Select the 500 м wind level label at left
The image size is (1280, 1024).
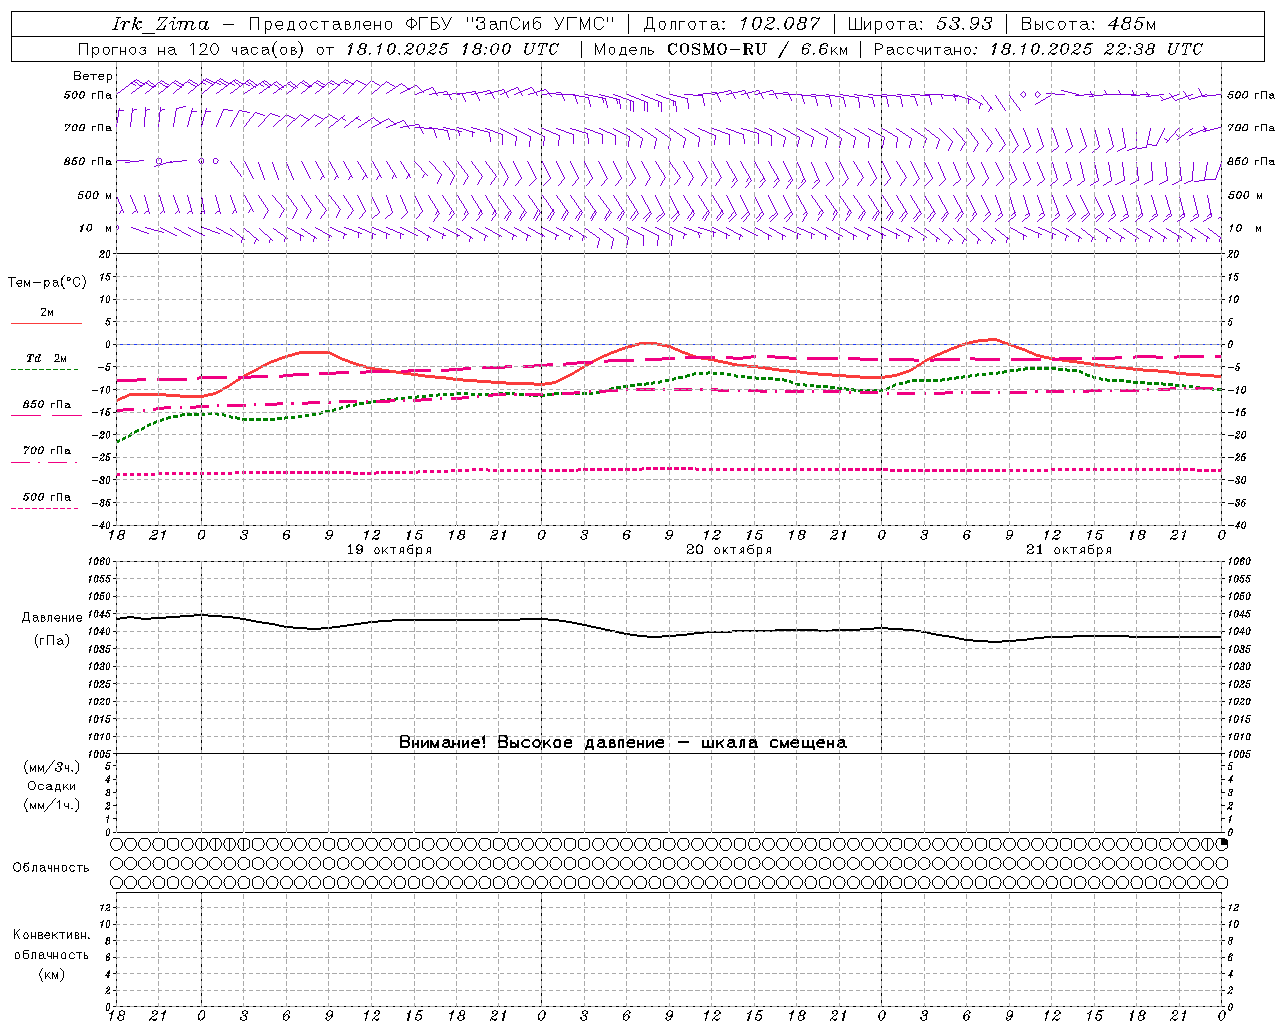click(95, 195)
